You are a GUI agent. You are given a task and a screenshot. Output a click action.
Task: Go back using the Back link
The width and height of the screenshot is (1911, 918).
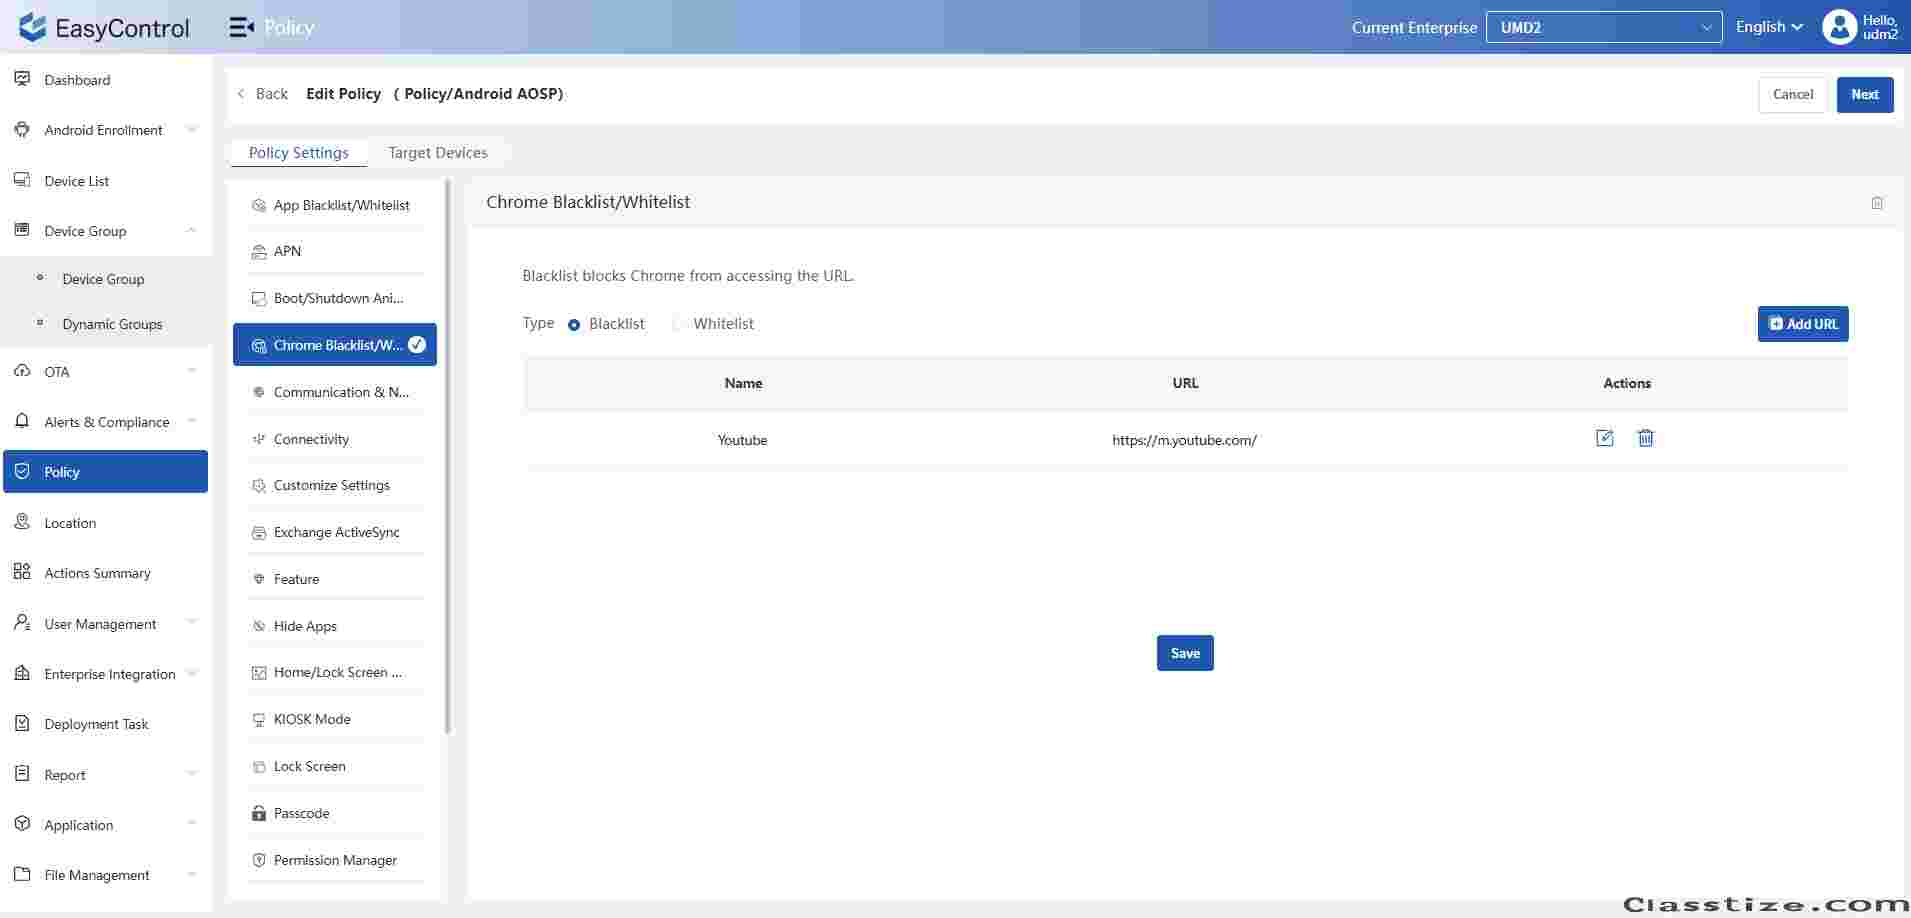263,94
